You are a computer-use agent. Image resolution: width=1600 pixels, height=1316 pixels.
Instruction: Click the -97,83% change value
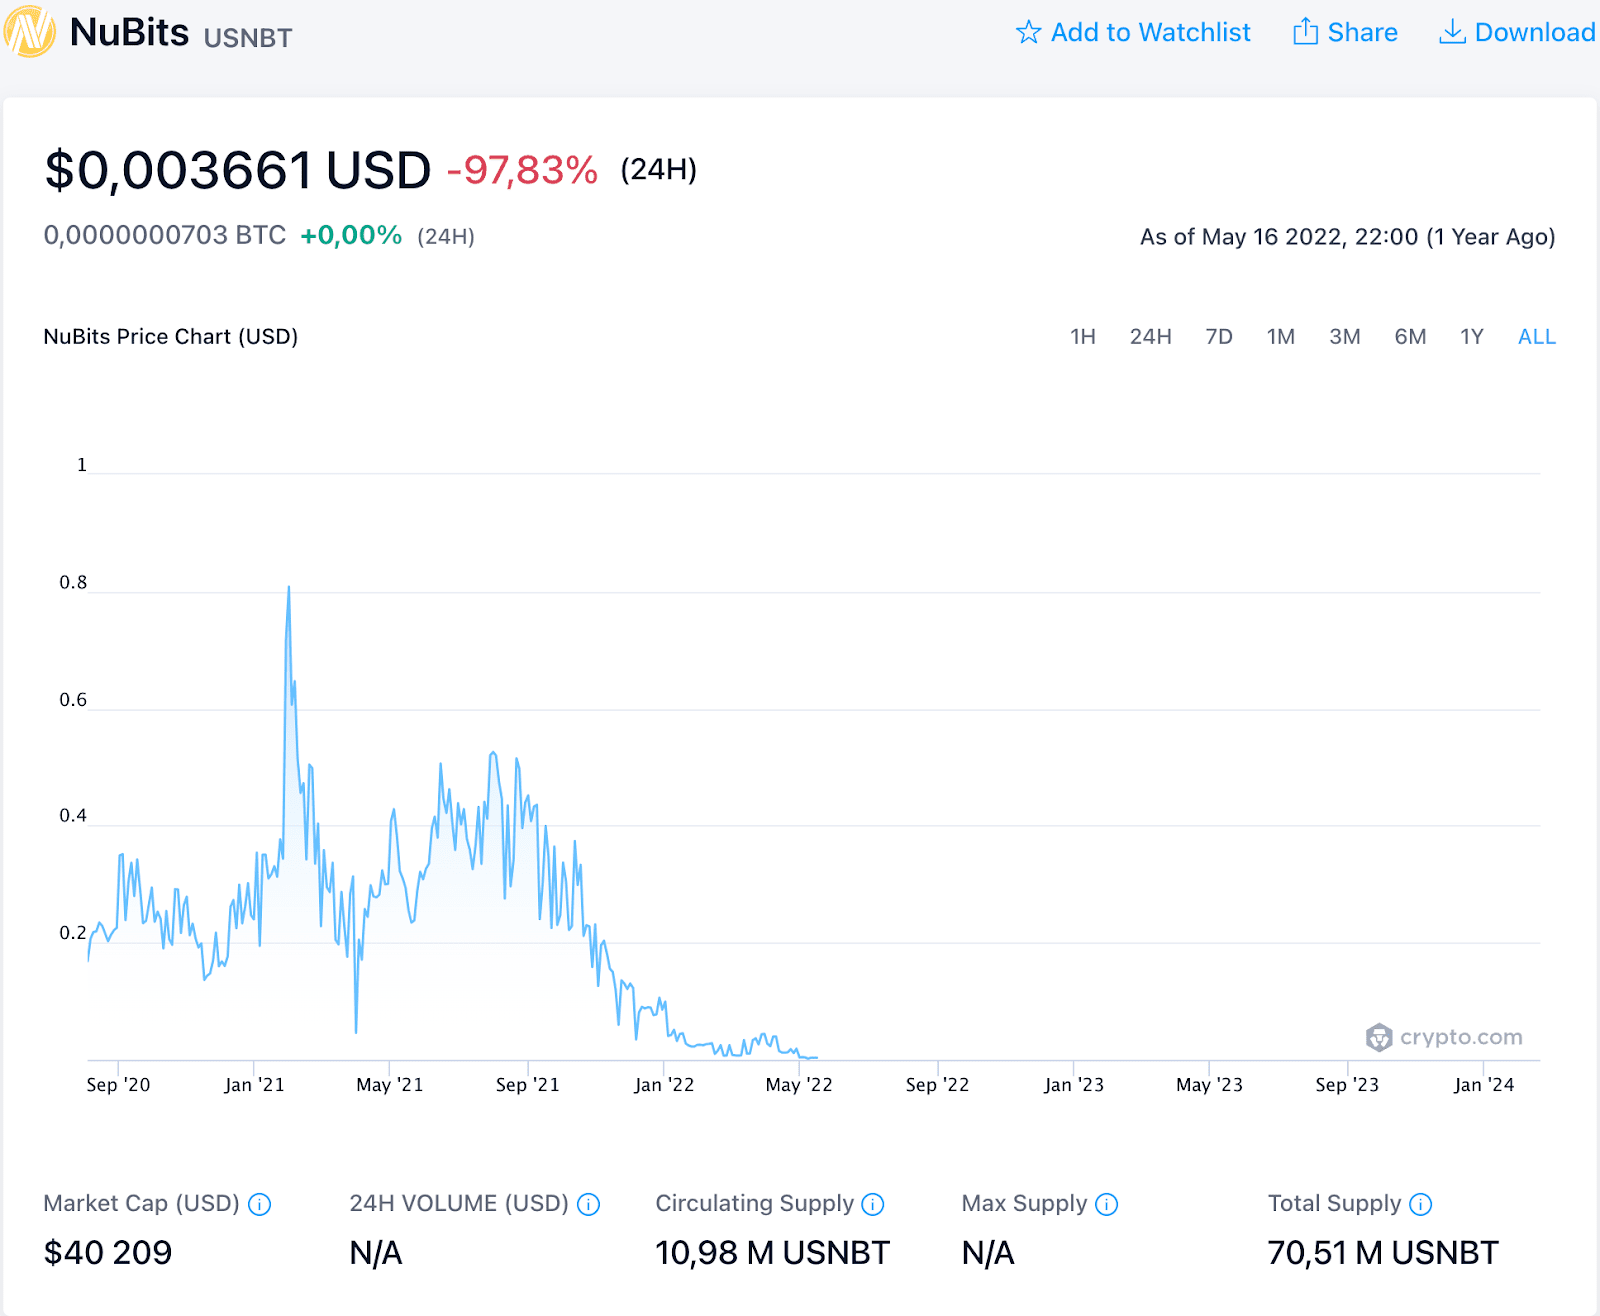pyautogui.click(x=522, y=170)
